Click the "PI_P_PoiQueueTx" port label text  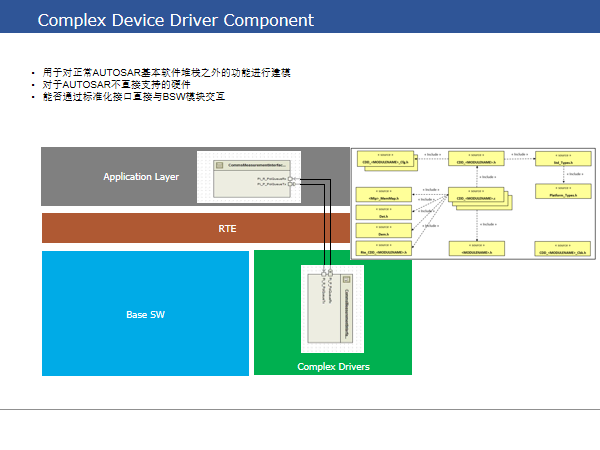click(x=271, y=184)
